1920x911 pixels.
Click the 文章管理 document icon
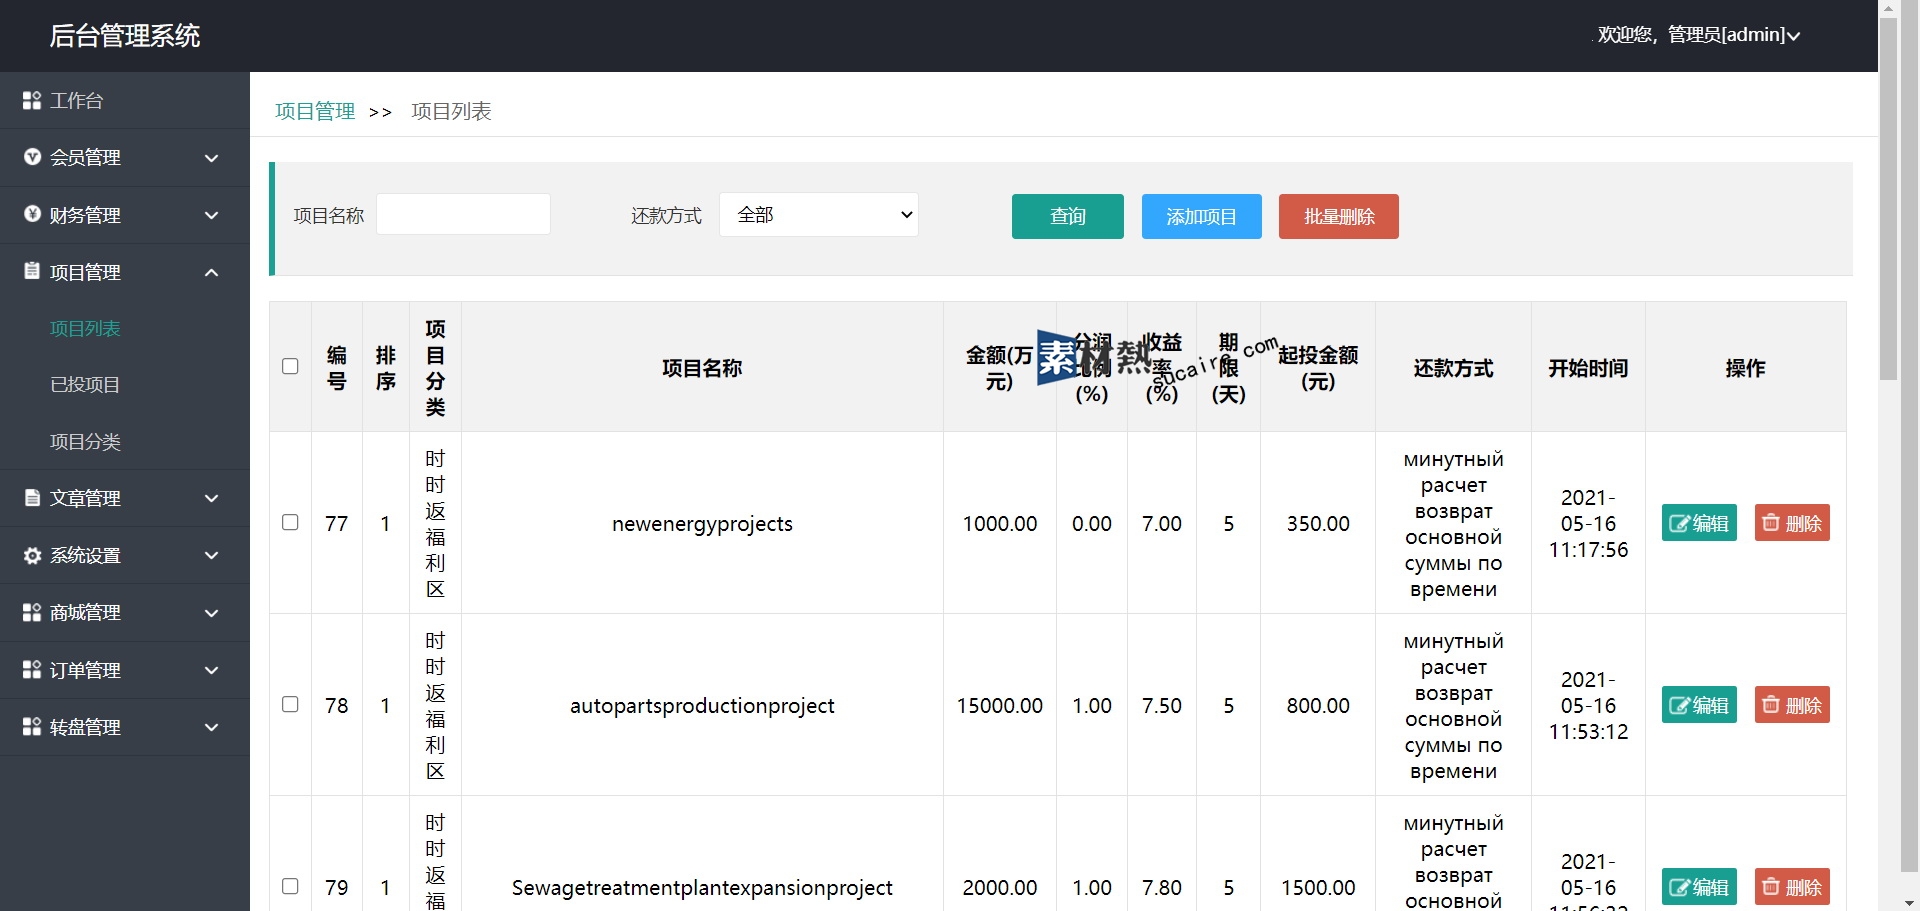click(32, 497)
